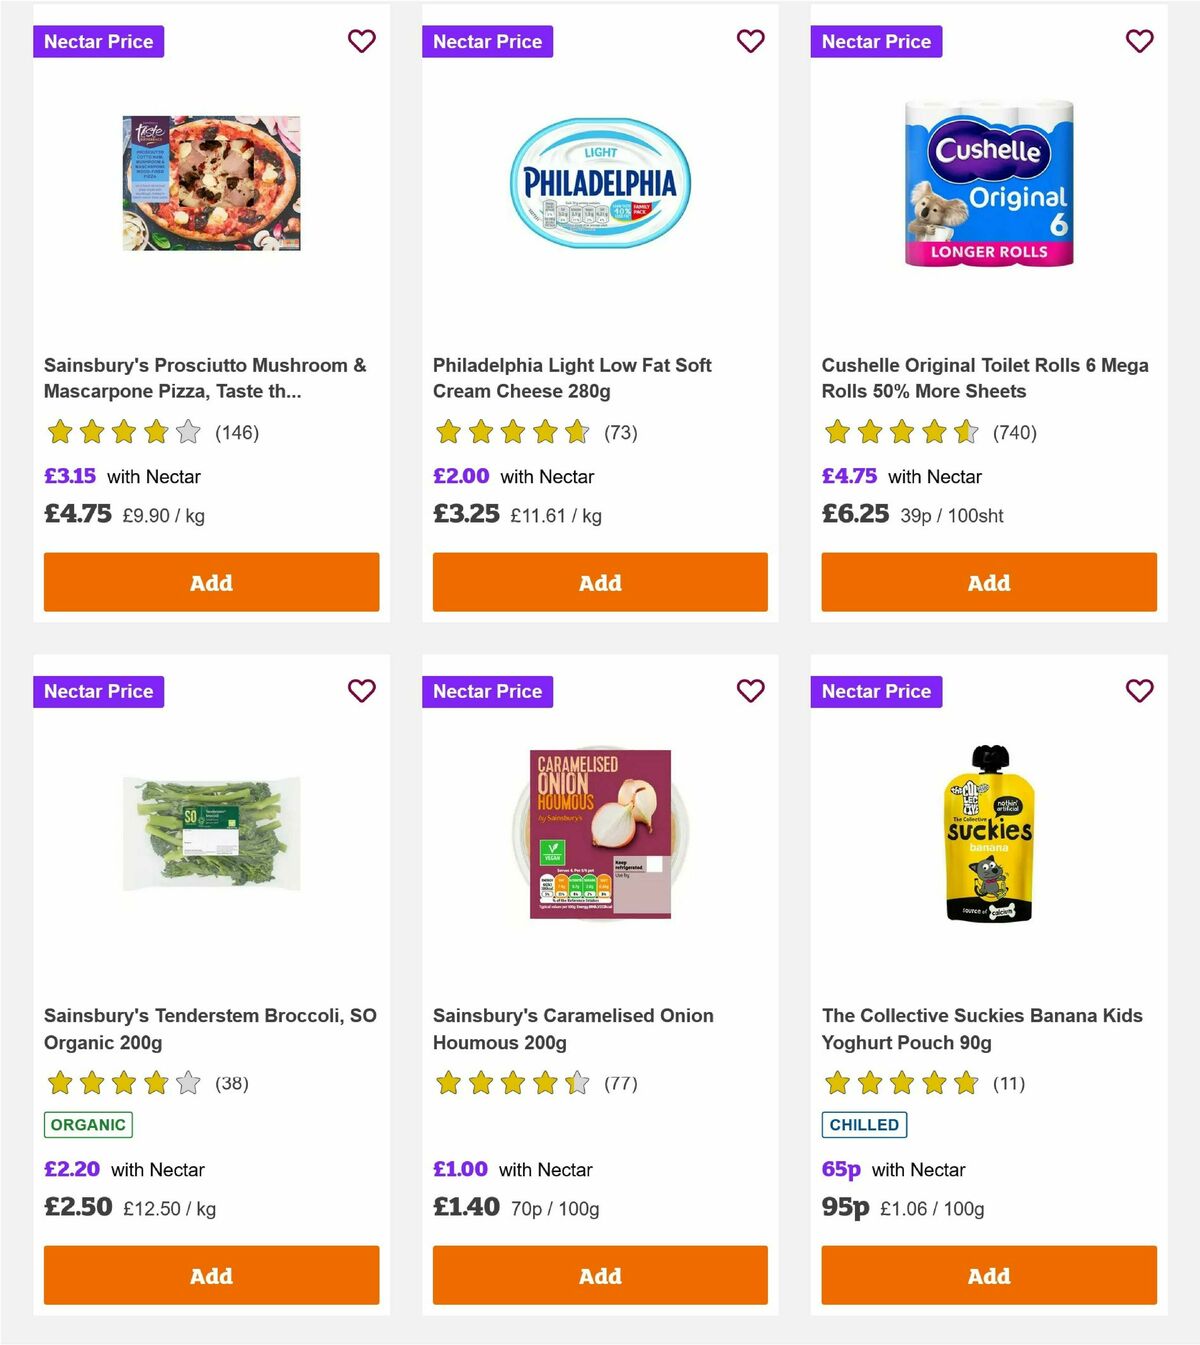Click the heart icon on the Cushelle toilet rolls card

tap(1139, 41)
